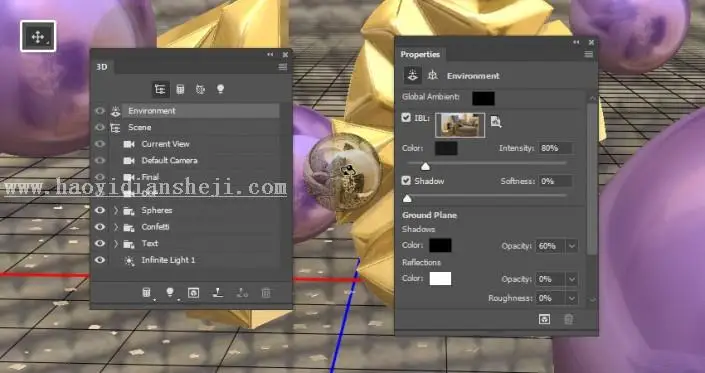Hide the Text group

[100, 243]
